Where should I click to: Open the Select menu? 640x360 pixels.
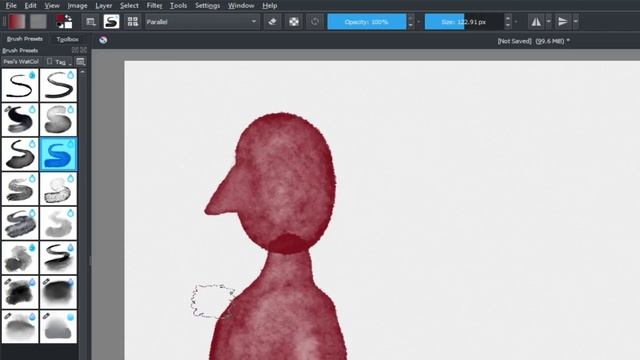point(129,5)
